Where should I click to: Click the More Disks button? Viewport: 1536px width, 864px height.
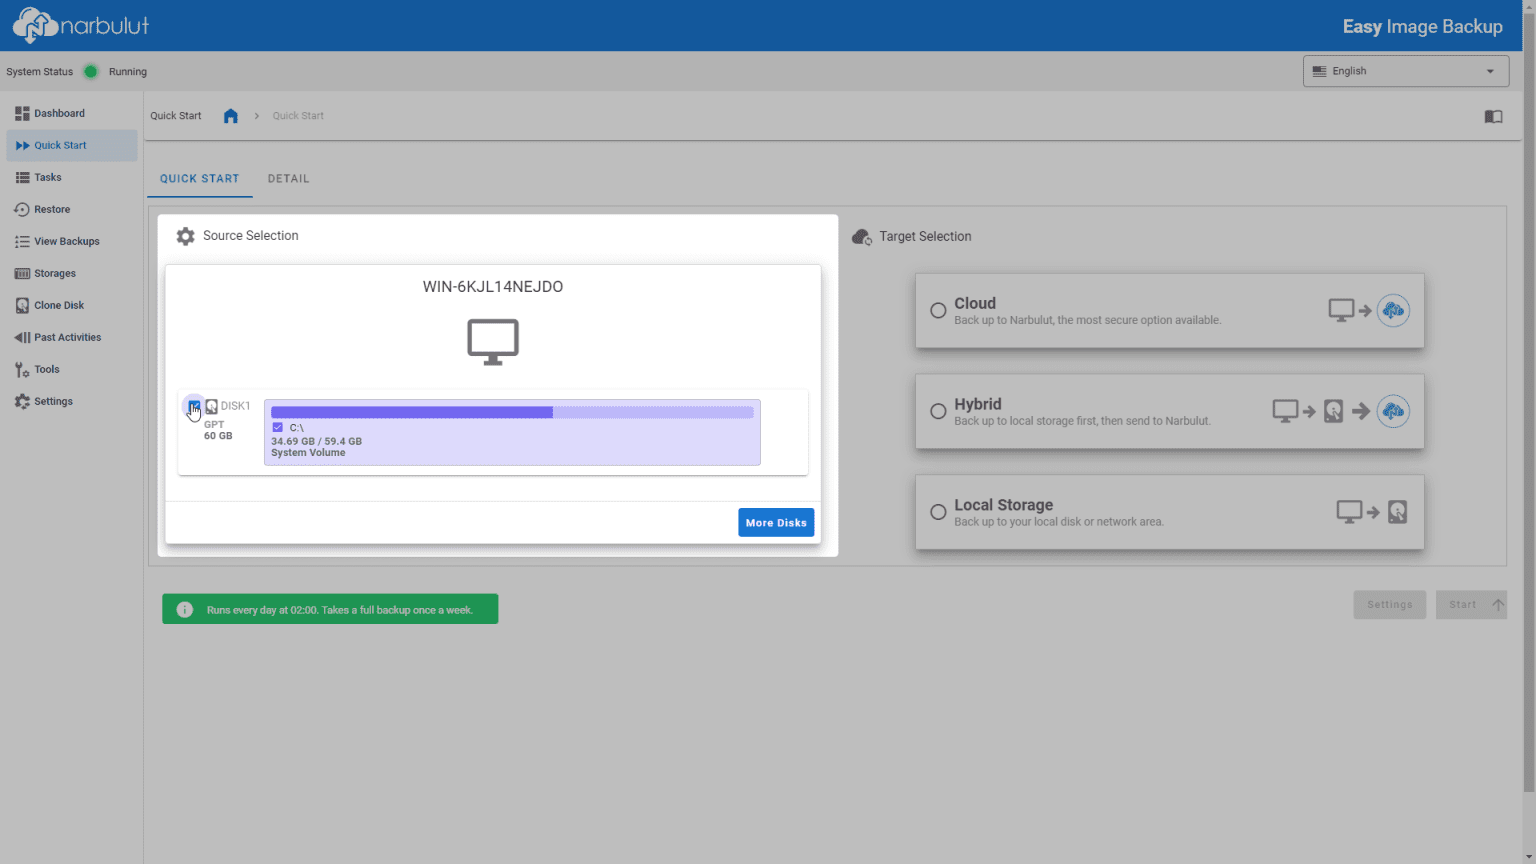pyautogui.click(x=776, y=522)
